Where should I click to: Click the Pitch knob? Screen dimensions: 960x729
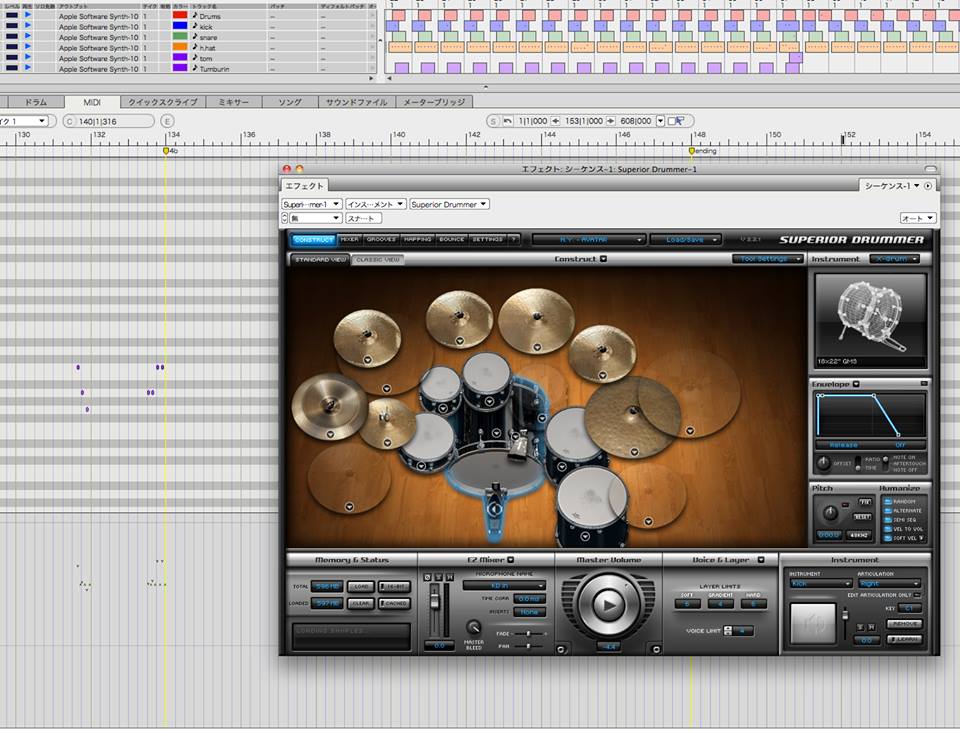pos(830,513)
